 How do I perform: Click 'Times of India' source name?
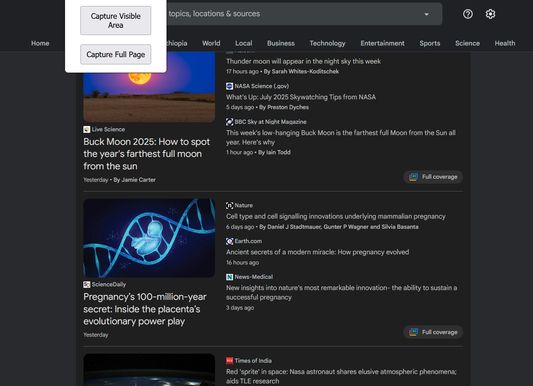pyautogui.click(x=253, y=361)
